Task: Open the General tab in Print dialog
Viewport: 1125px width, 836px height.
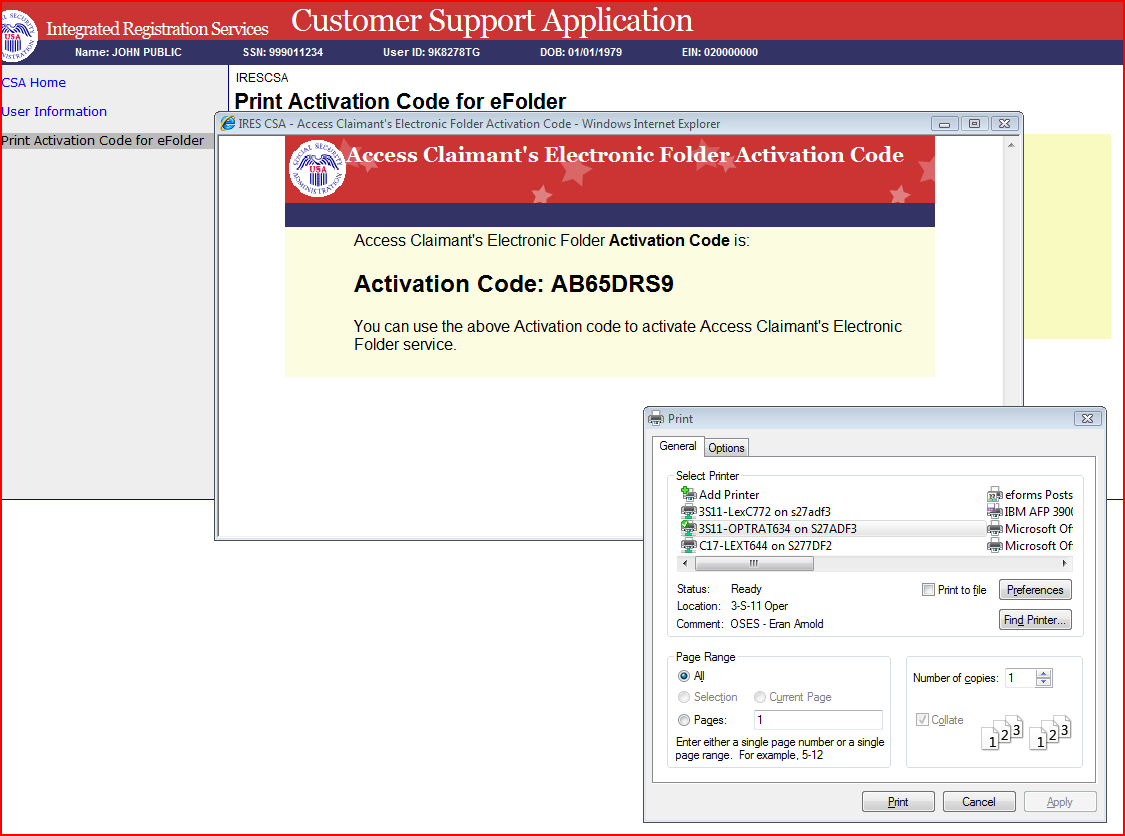Action: (678, 446)
